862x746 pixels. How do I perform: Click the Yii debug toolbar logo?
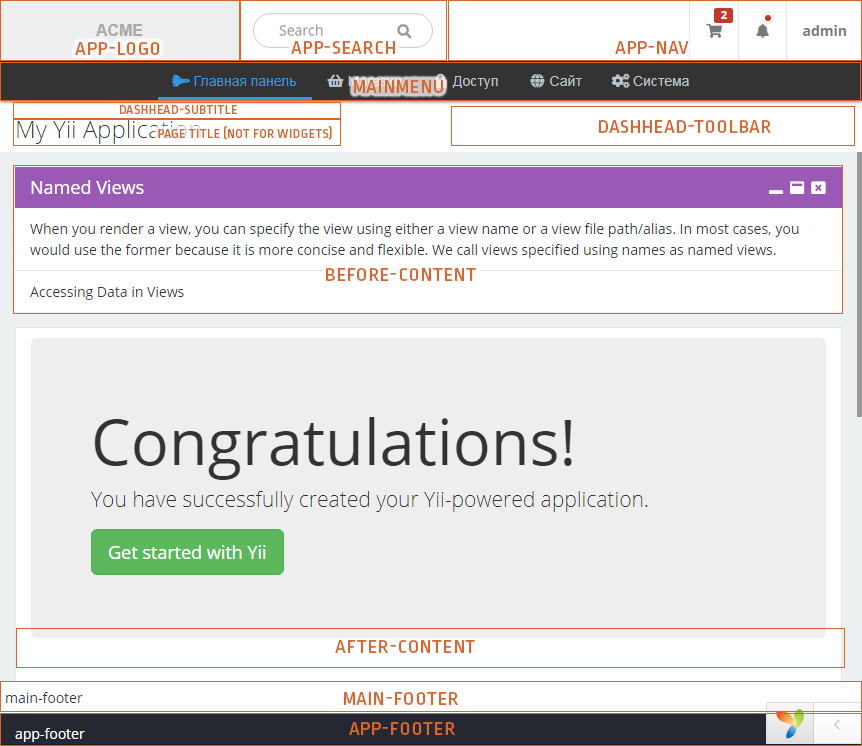pos(789,723)
